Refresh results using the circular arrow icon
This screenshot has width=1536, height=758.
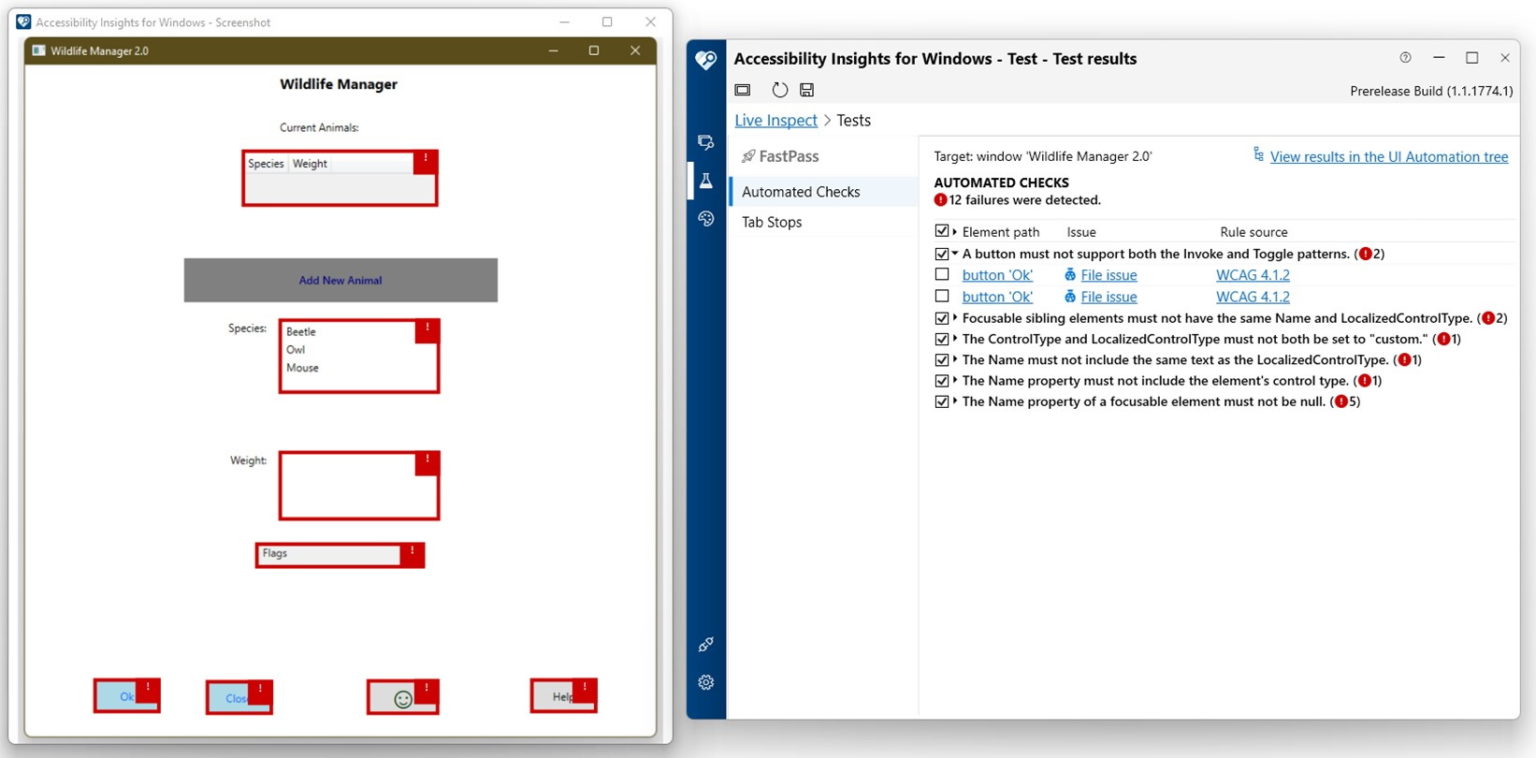tap(779, 89)
